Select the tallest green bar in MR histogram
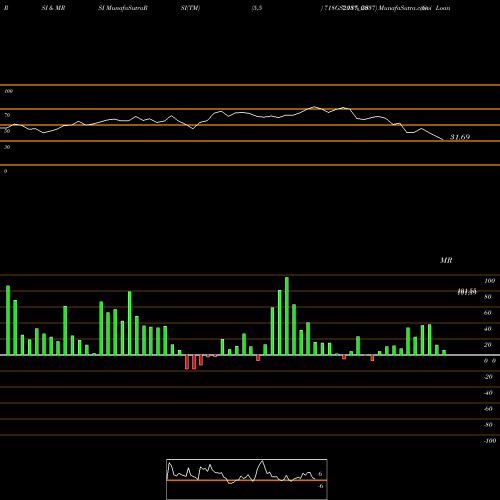Viewport: 500px width, 500px height. [x=287, y=316]
